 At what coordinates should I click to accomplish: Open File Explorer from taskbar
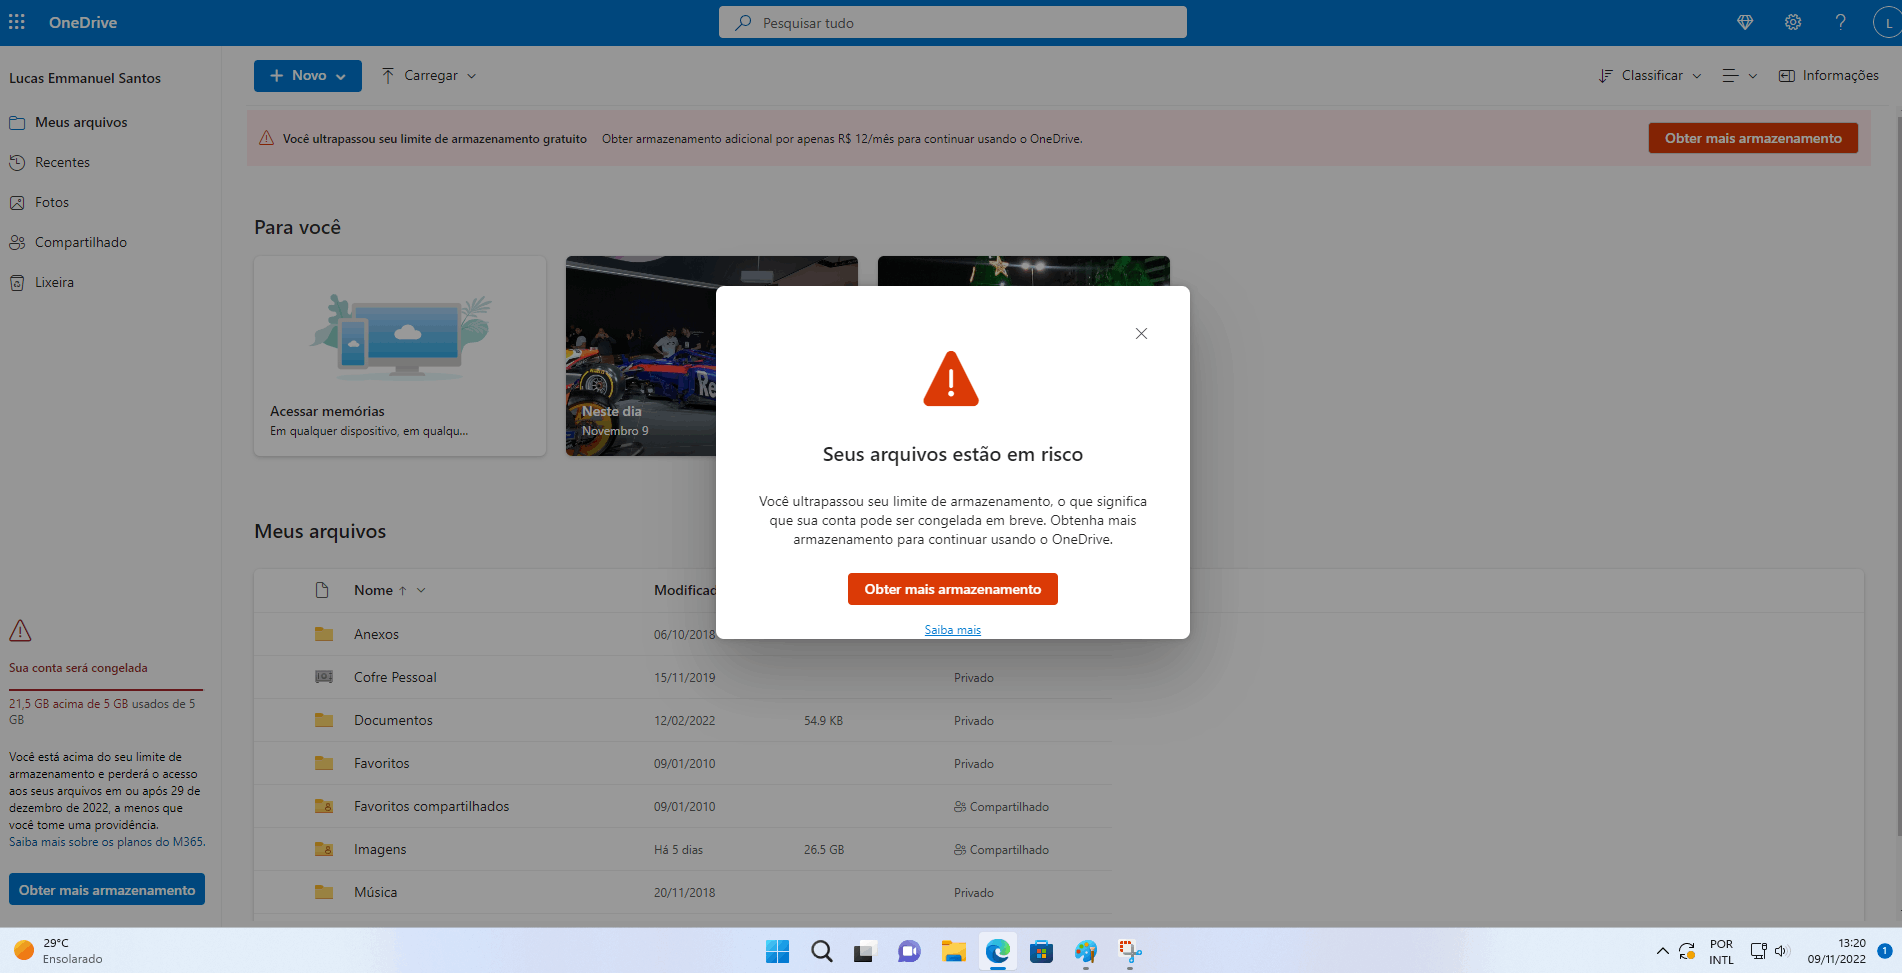click(x=953, y=951)
